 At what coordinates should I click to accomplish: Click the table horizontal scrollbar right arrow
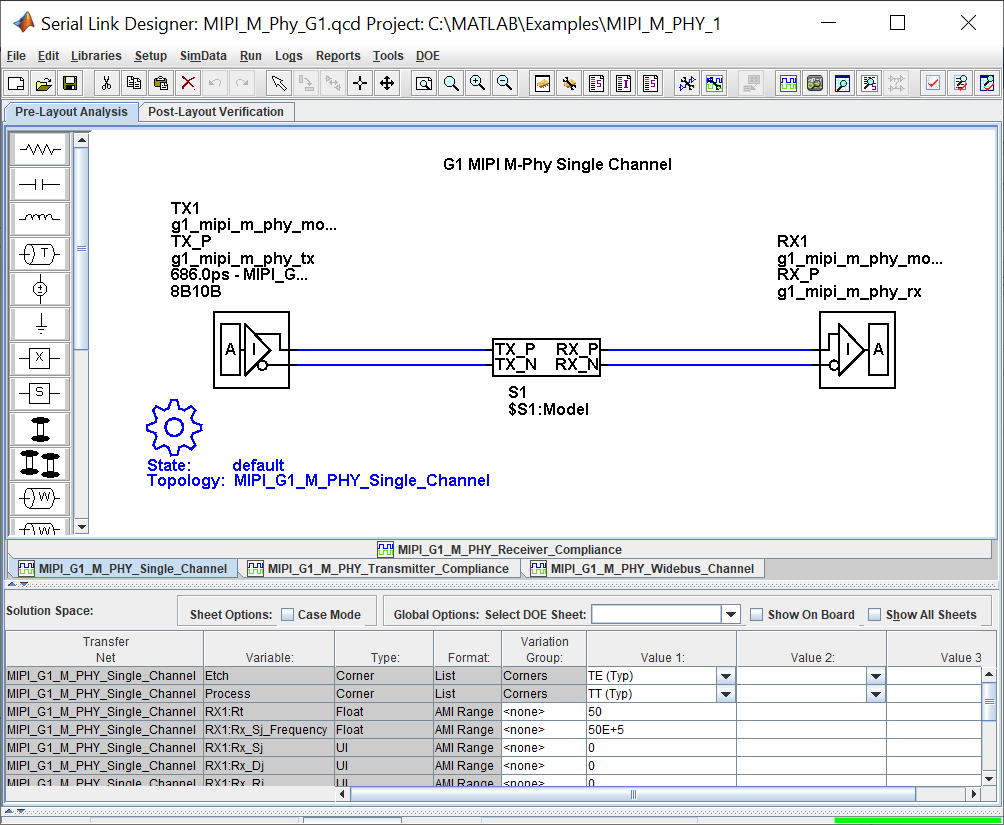974,794
